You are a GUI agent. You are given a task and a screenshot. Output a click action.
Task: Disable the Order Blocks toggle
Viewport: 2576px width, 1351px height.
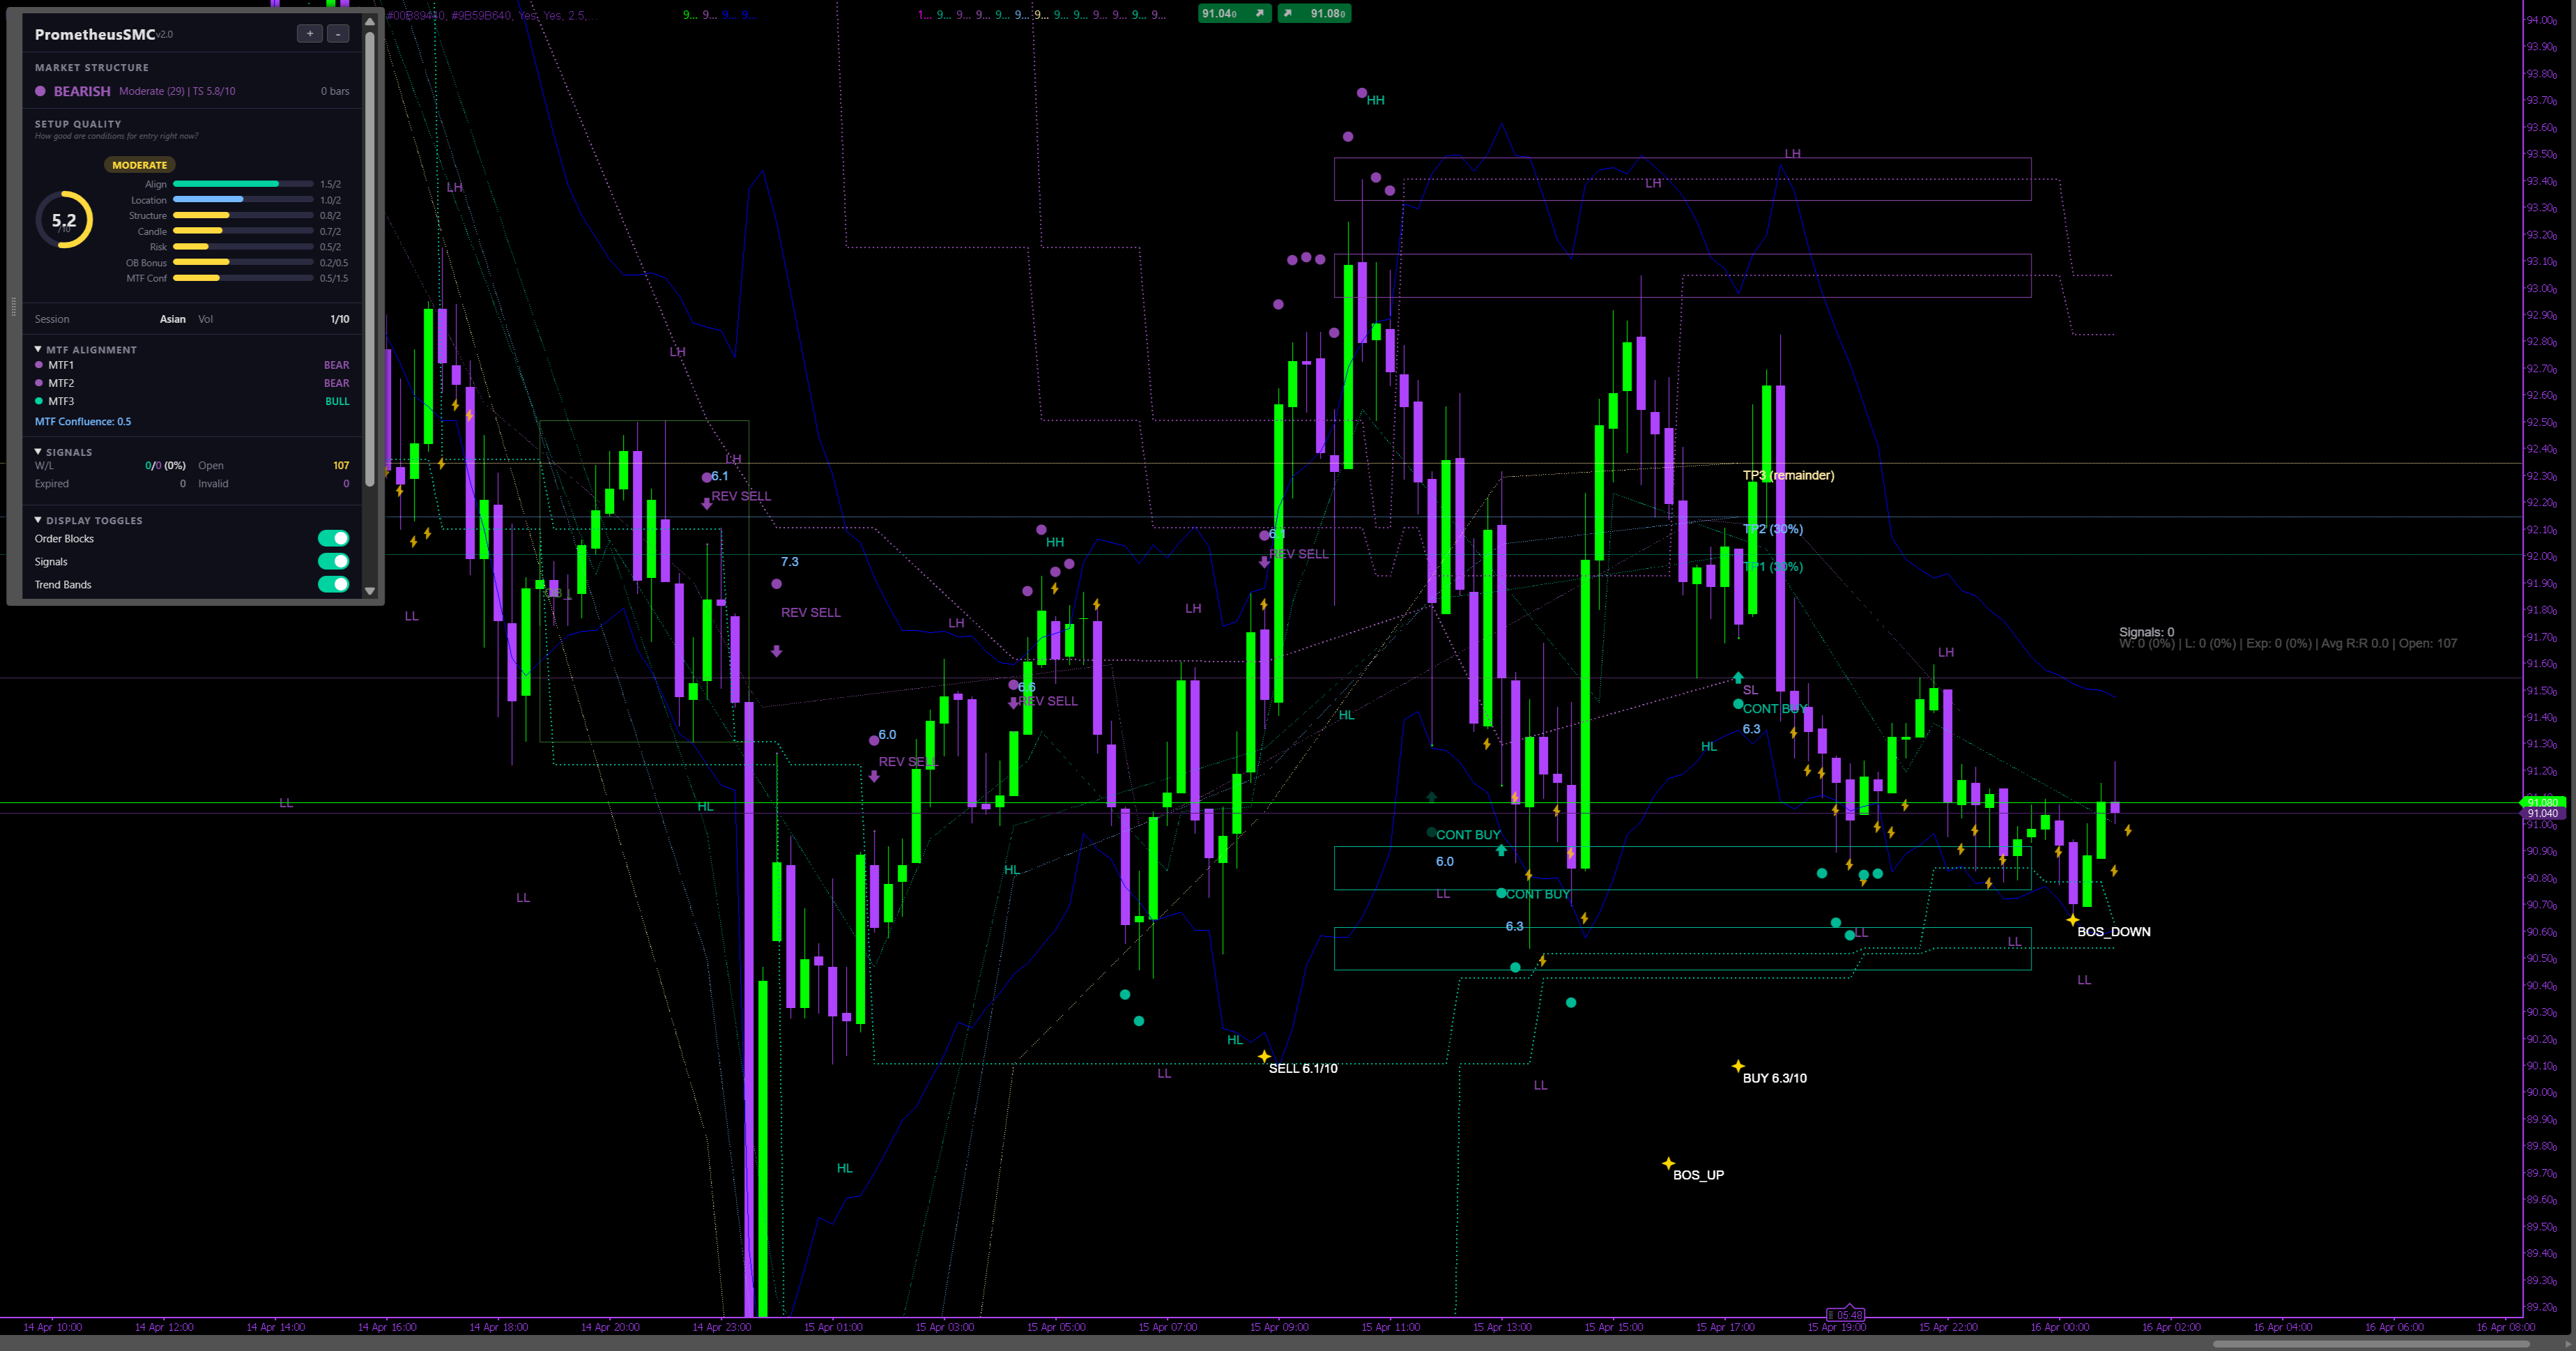coord(333,538)
